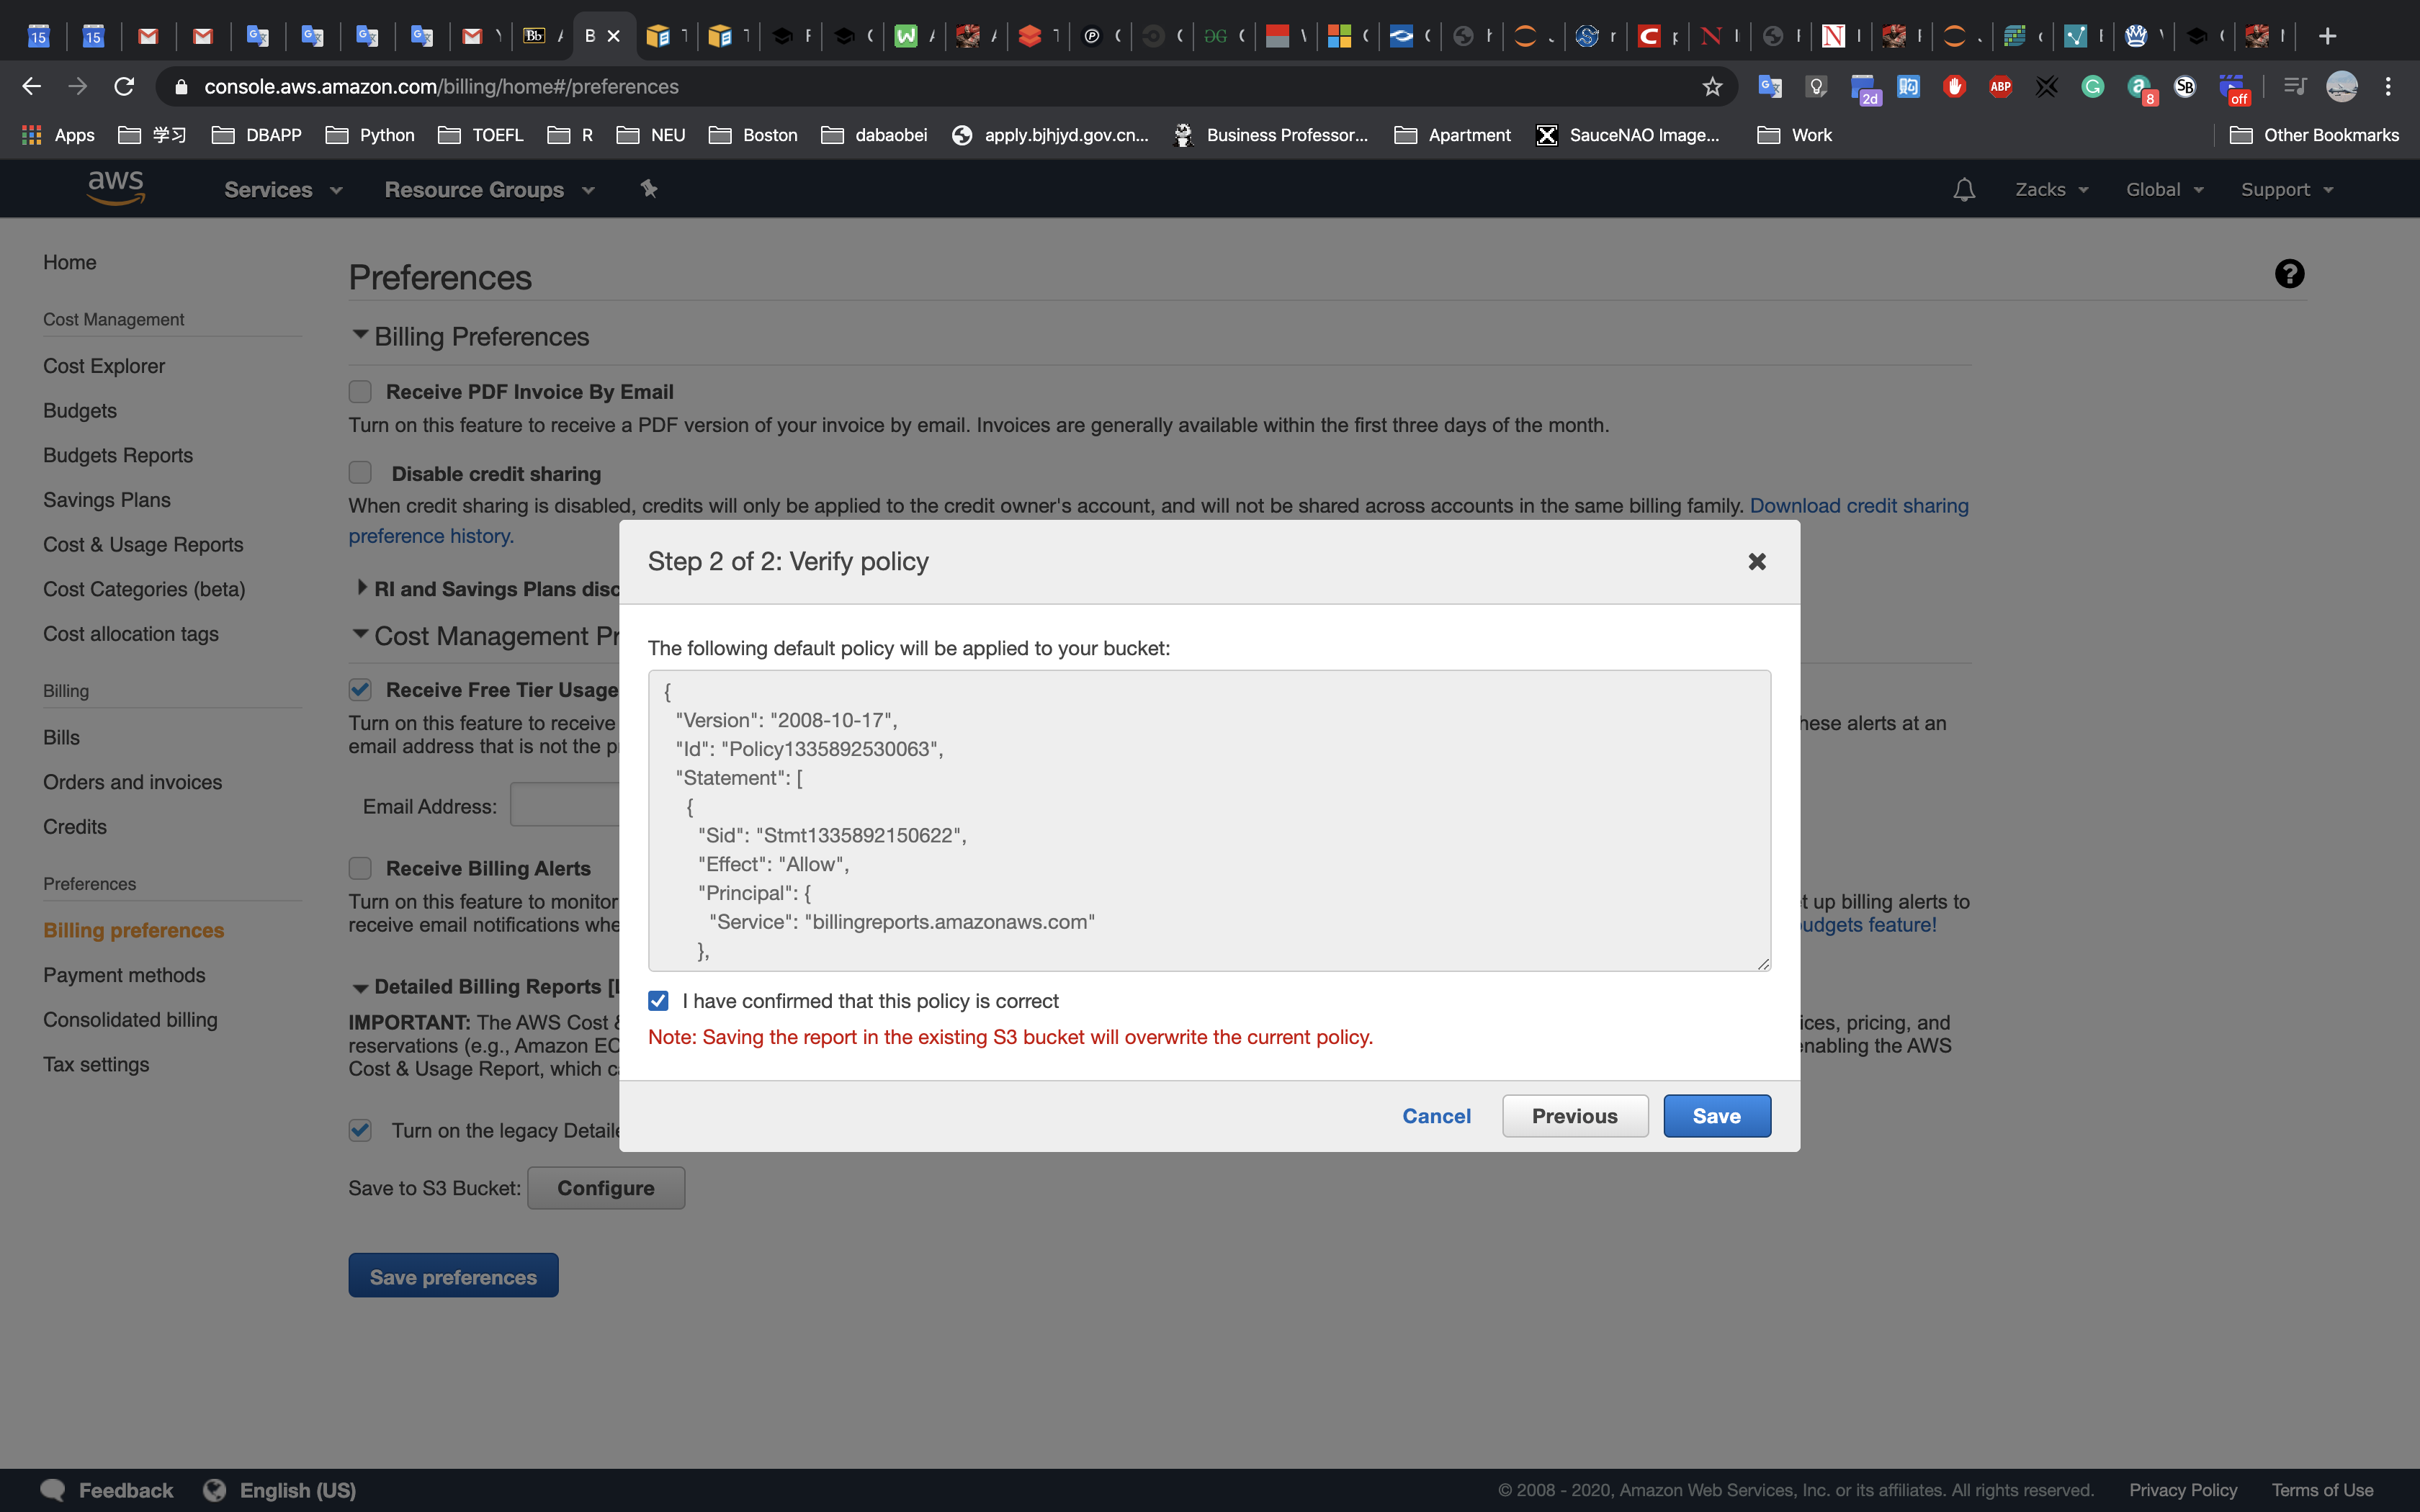Click inside the bucket policy text area
2420x1512 pixels.
click(1208, 820)
